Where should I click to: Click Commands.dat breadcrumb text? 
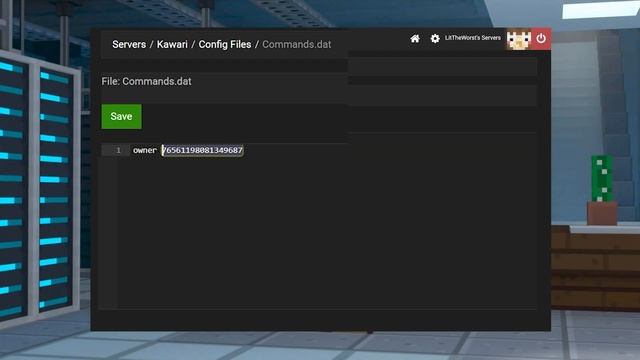point(297,44)
